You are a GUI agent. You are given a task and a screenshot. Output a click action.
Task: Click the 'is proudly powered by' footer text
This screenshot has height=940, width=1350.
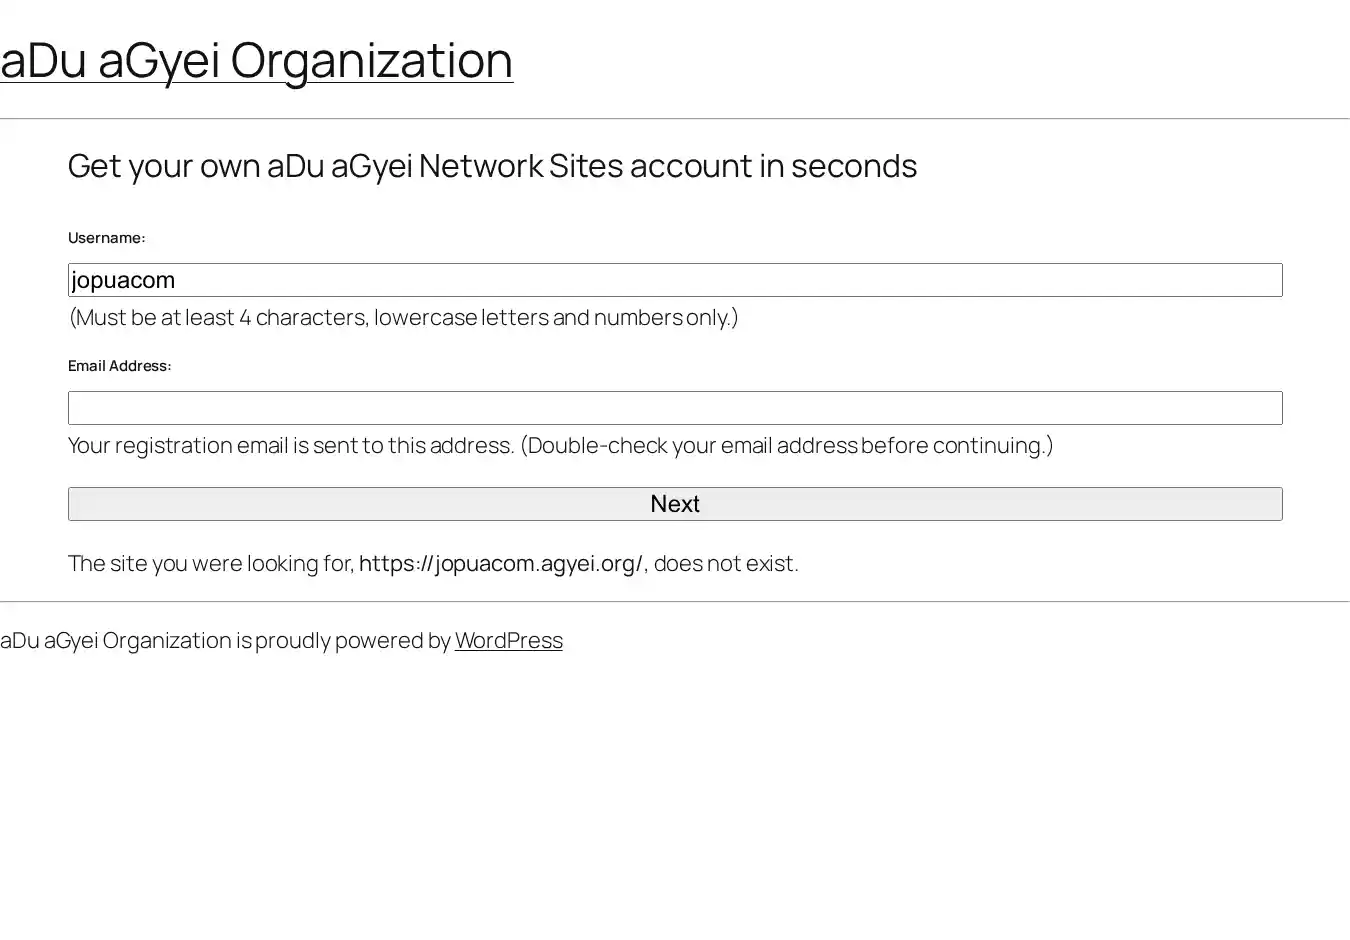(343, 640)
